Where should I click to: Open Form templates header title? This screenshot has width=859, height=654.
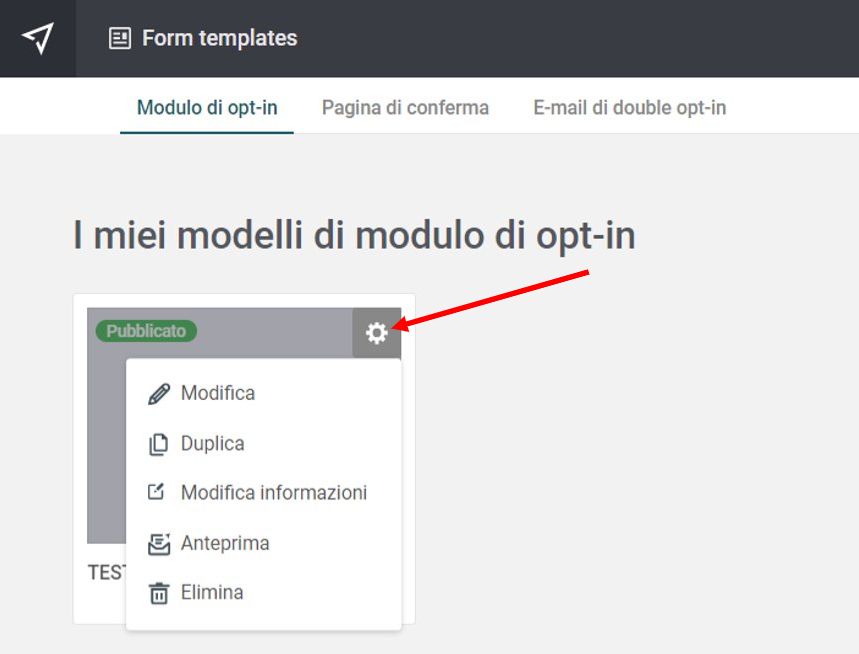point(220,38)
